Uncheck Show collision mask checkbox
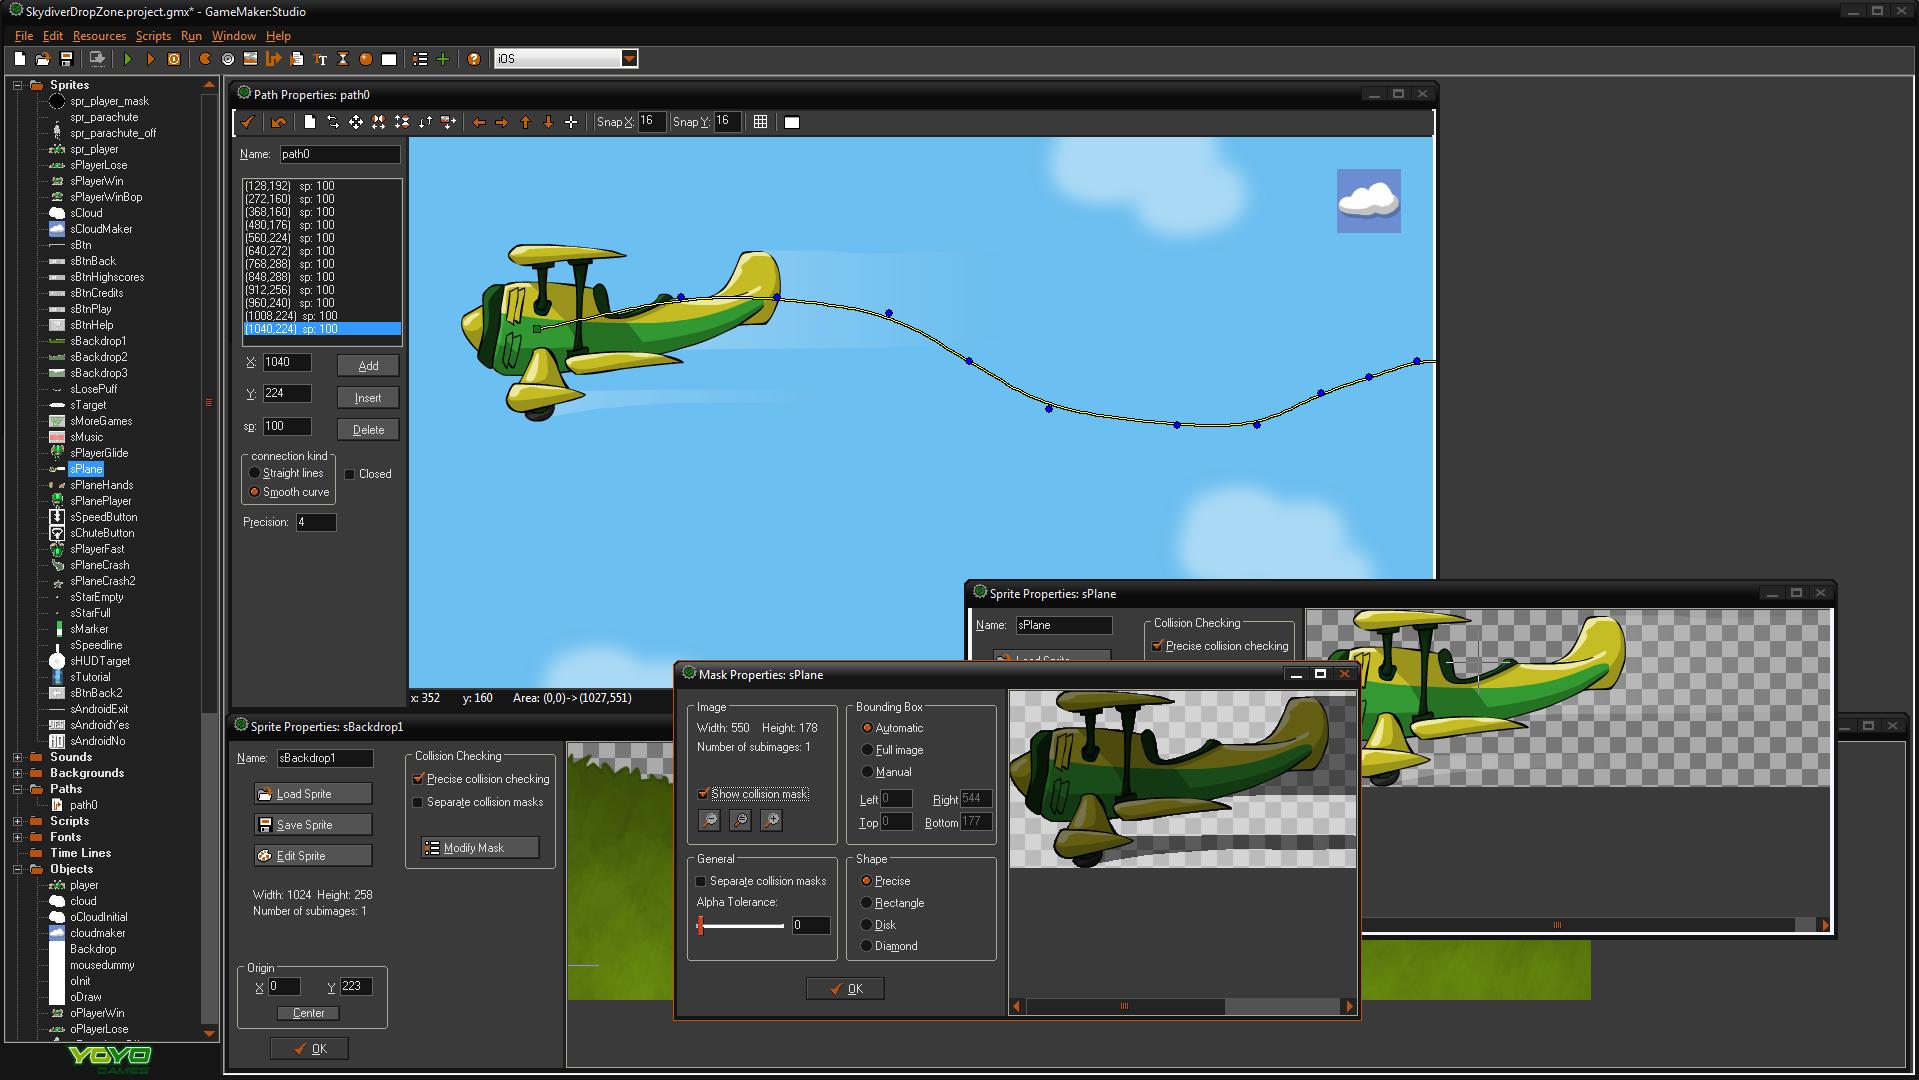The image size is (1919, 1080). [703, 794]
